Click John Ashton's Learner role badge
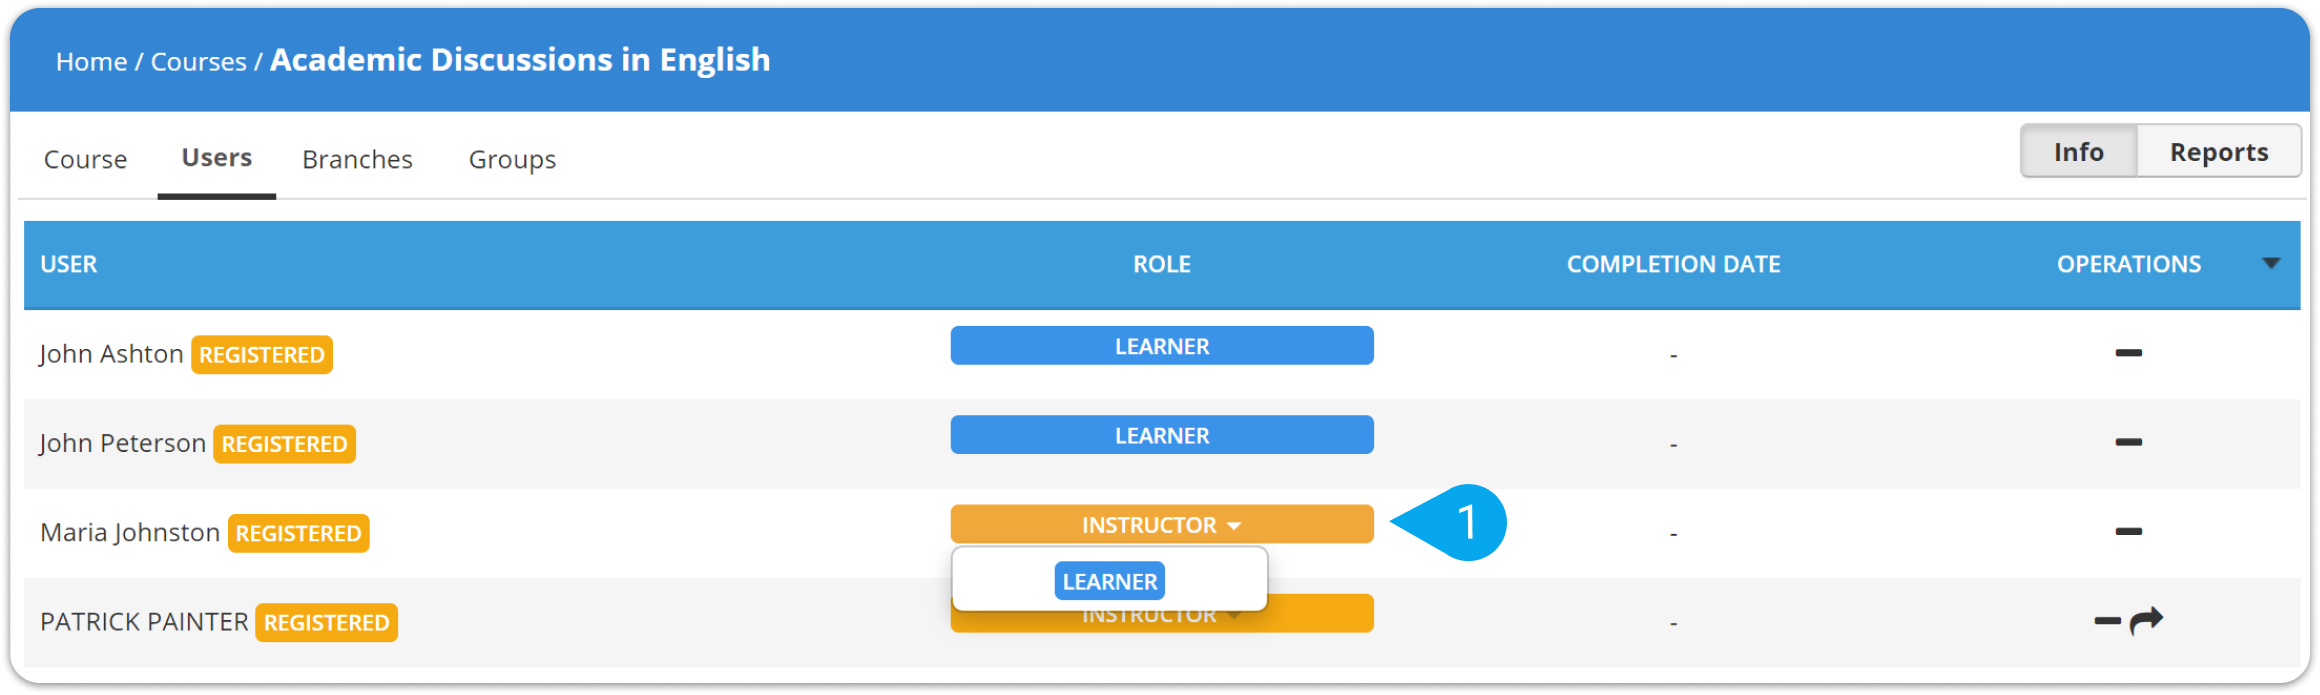The width and height of the screenshot is (2320, 695). pos(1161,346)
